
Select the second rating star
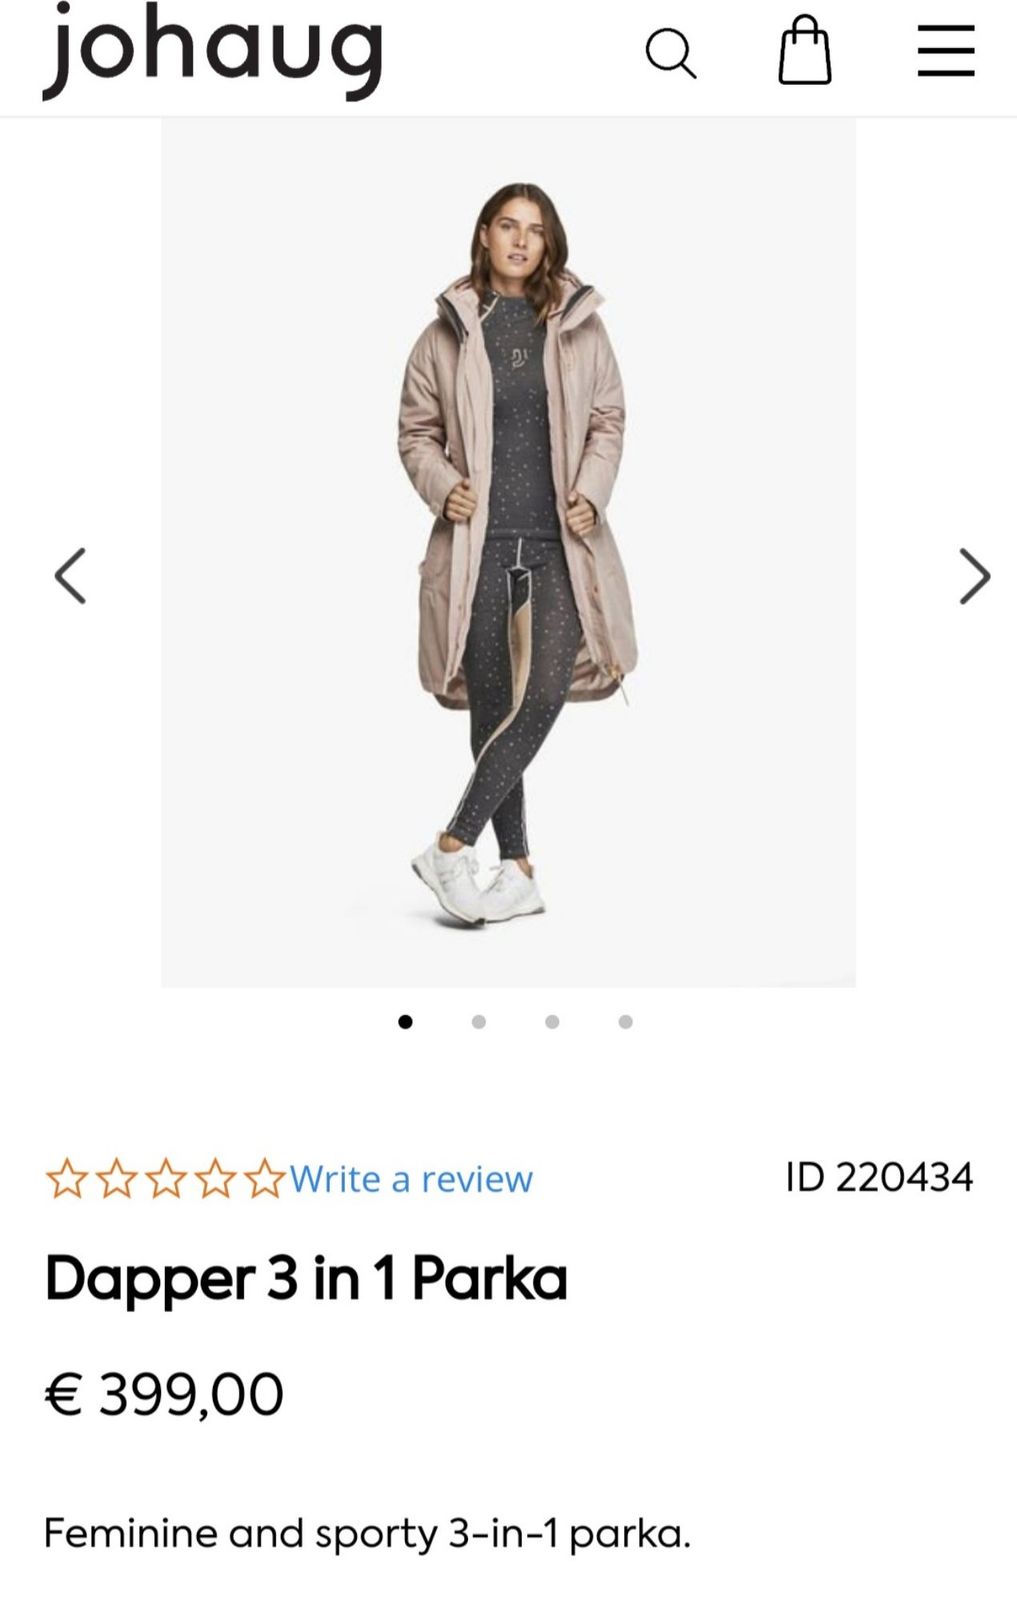tap(116, 1179)
